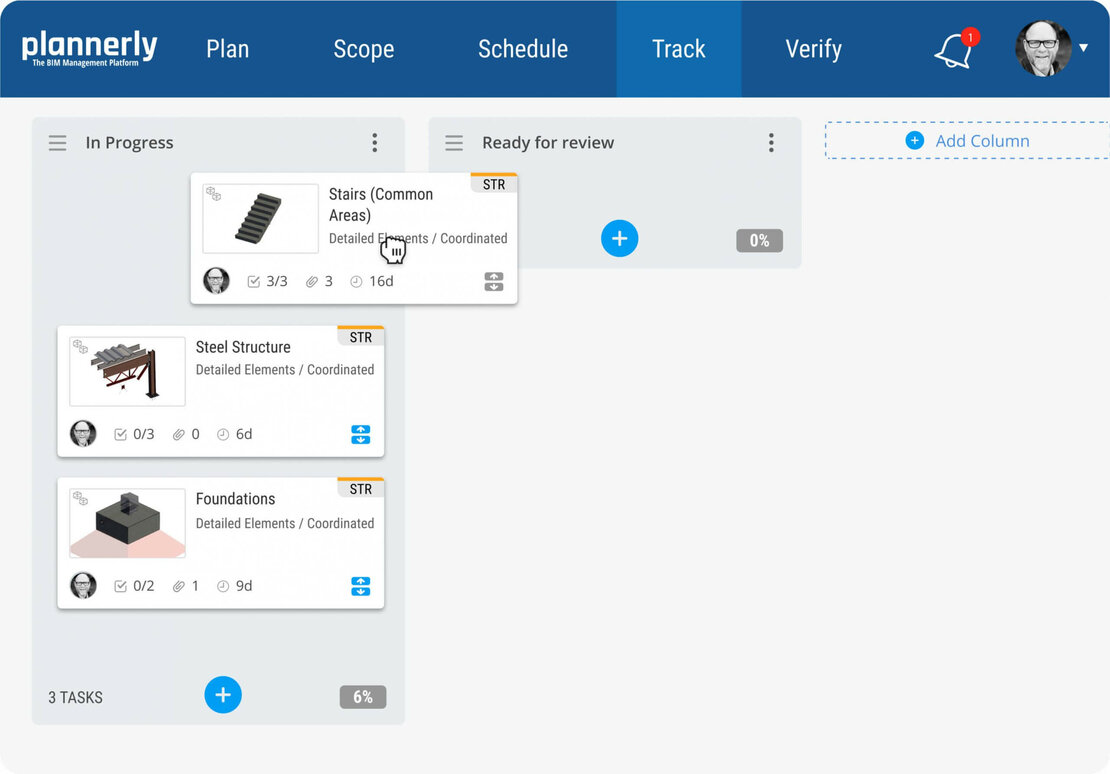Add a task to In Progress column

223,695
